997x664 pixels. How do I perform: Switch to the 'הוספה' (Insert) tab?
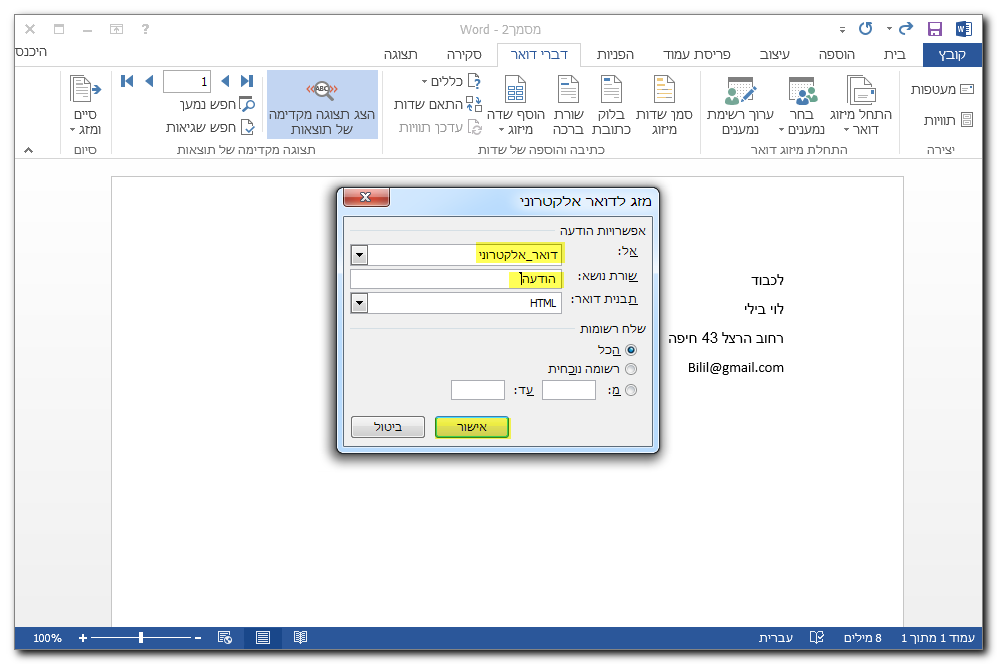click(836, 54)
